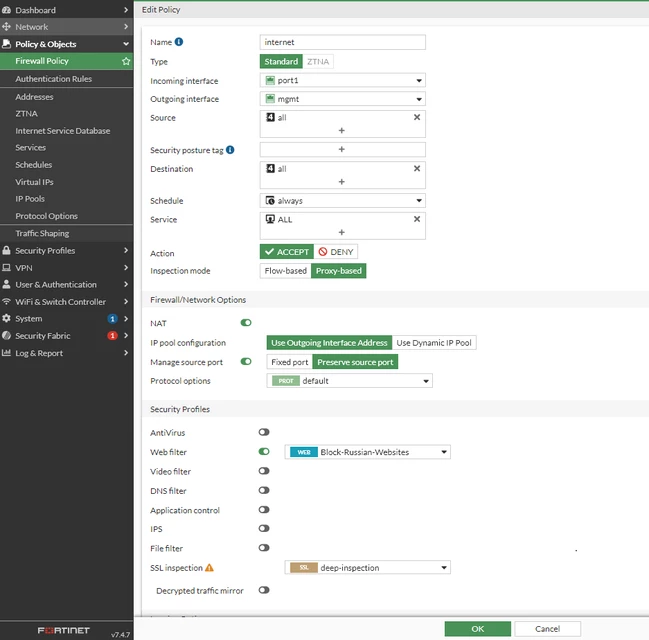The image size is (649, 640).
Task: Click the Security Fabric icon
Action: click(6, 336)
